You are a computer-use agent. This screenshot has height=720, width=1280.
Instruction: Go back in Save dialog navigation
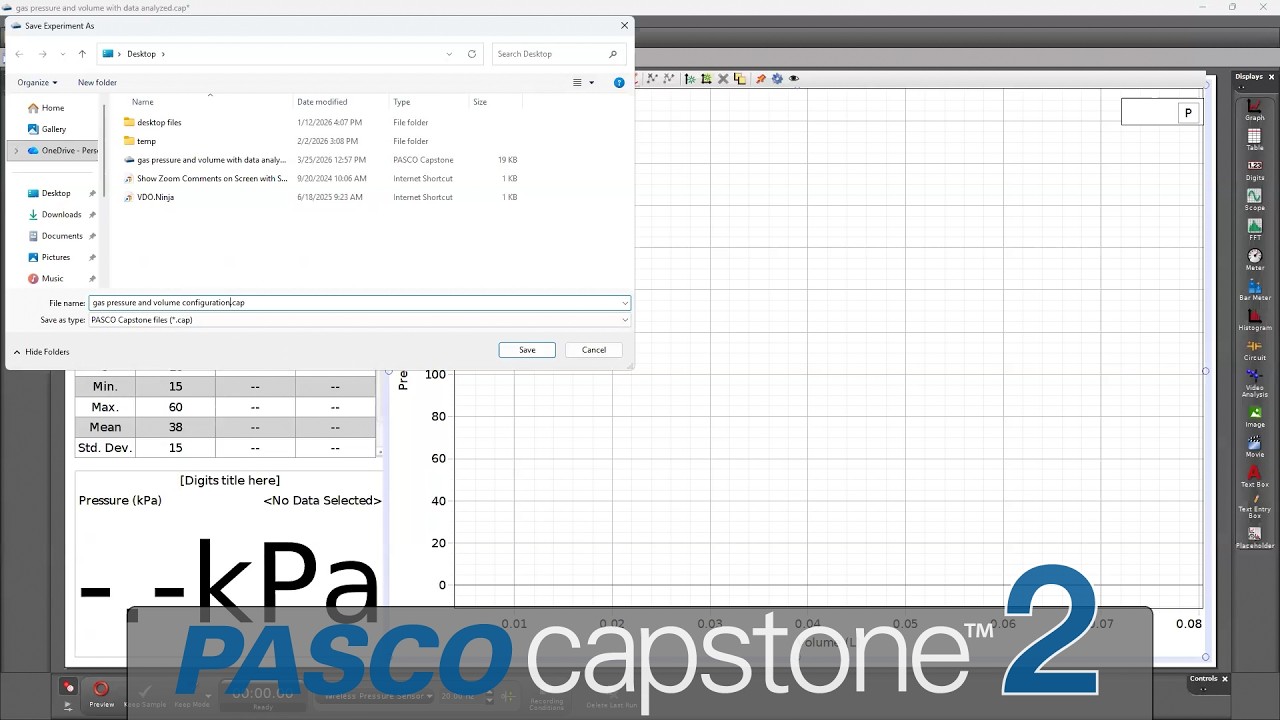pos(19,54)
